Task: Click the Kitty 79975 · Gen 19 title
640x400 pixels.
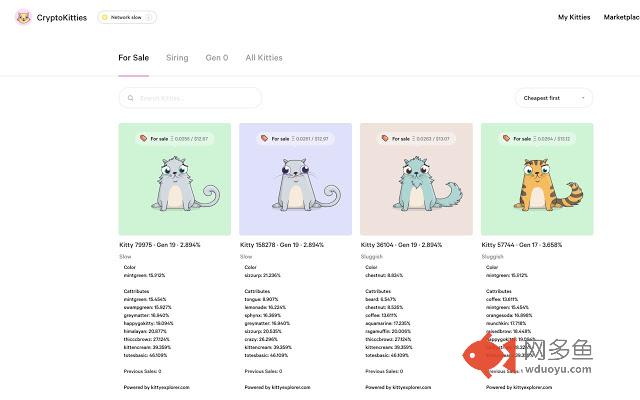Action: click(160, 245)
